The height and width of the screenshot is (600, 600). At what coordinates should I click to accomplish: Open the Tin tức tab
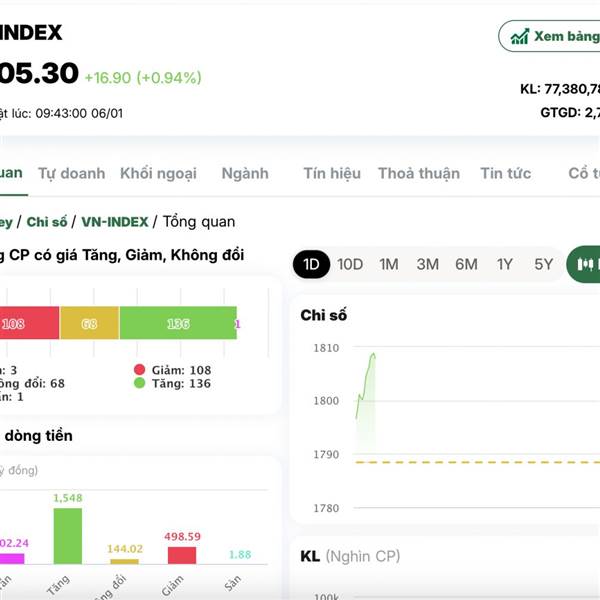click(x=505, y=173)
